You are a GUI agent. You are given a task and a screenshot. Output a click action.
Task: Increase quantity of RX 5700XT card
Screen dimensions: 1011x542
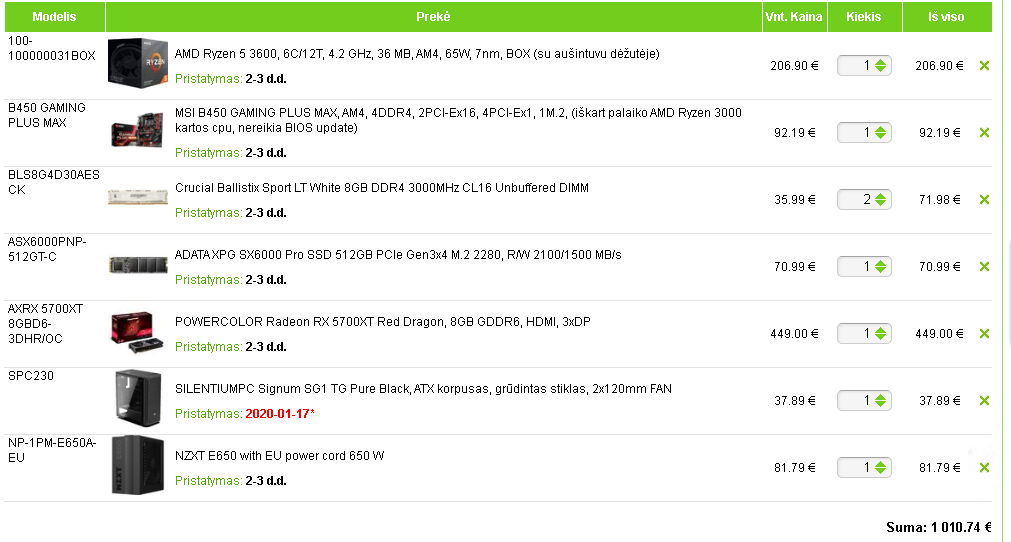pos(880,330)
